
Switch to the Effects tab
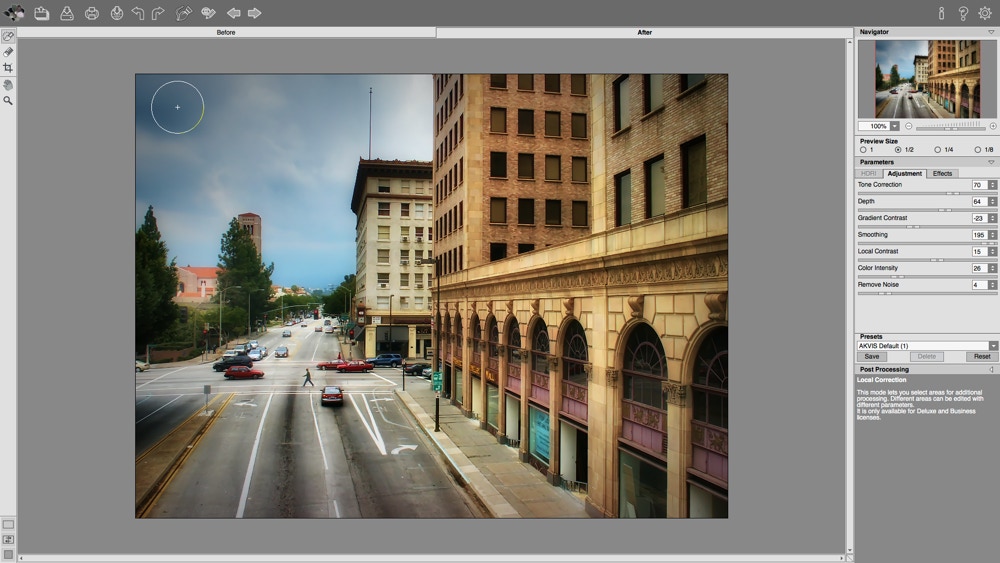tap(942, 174)
